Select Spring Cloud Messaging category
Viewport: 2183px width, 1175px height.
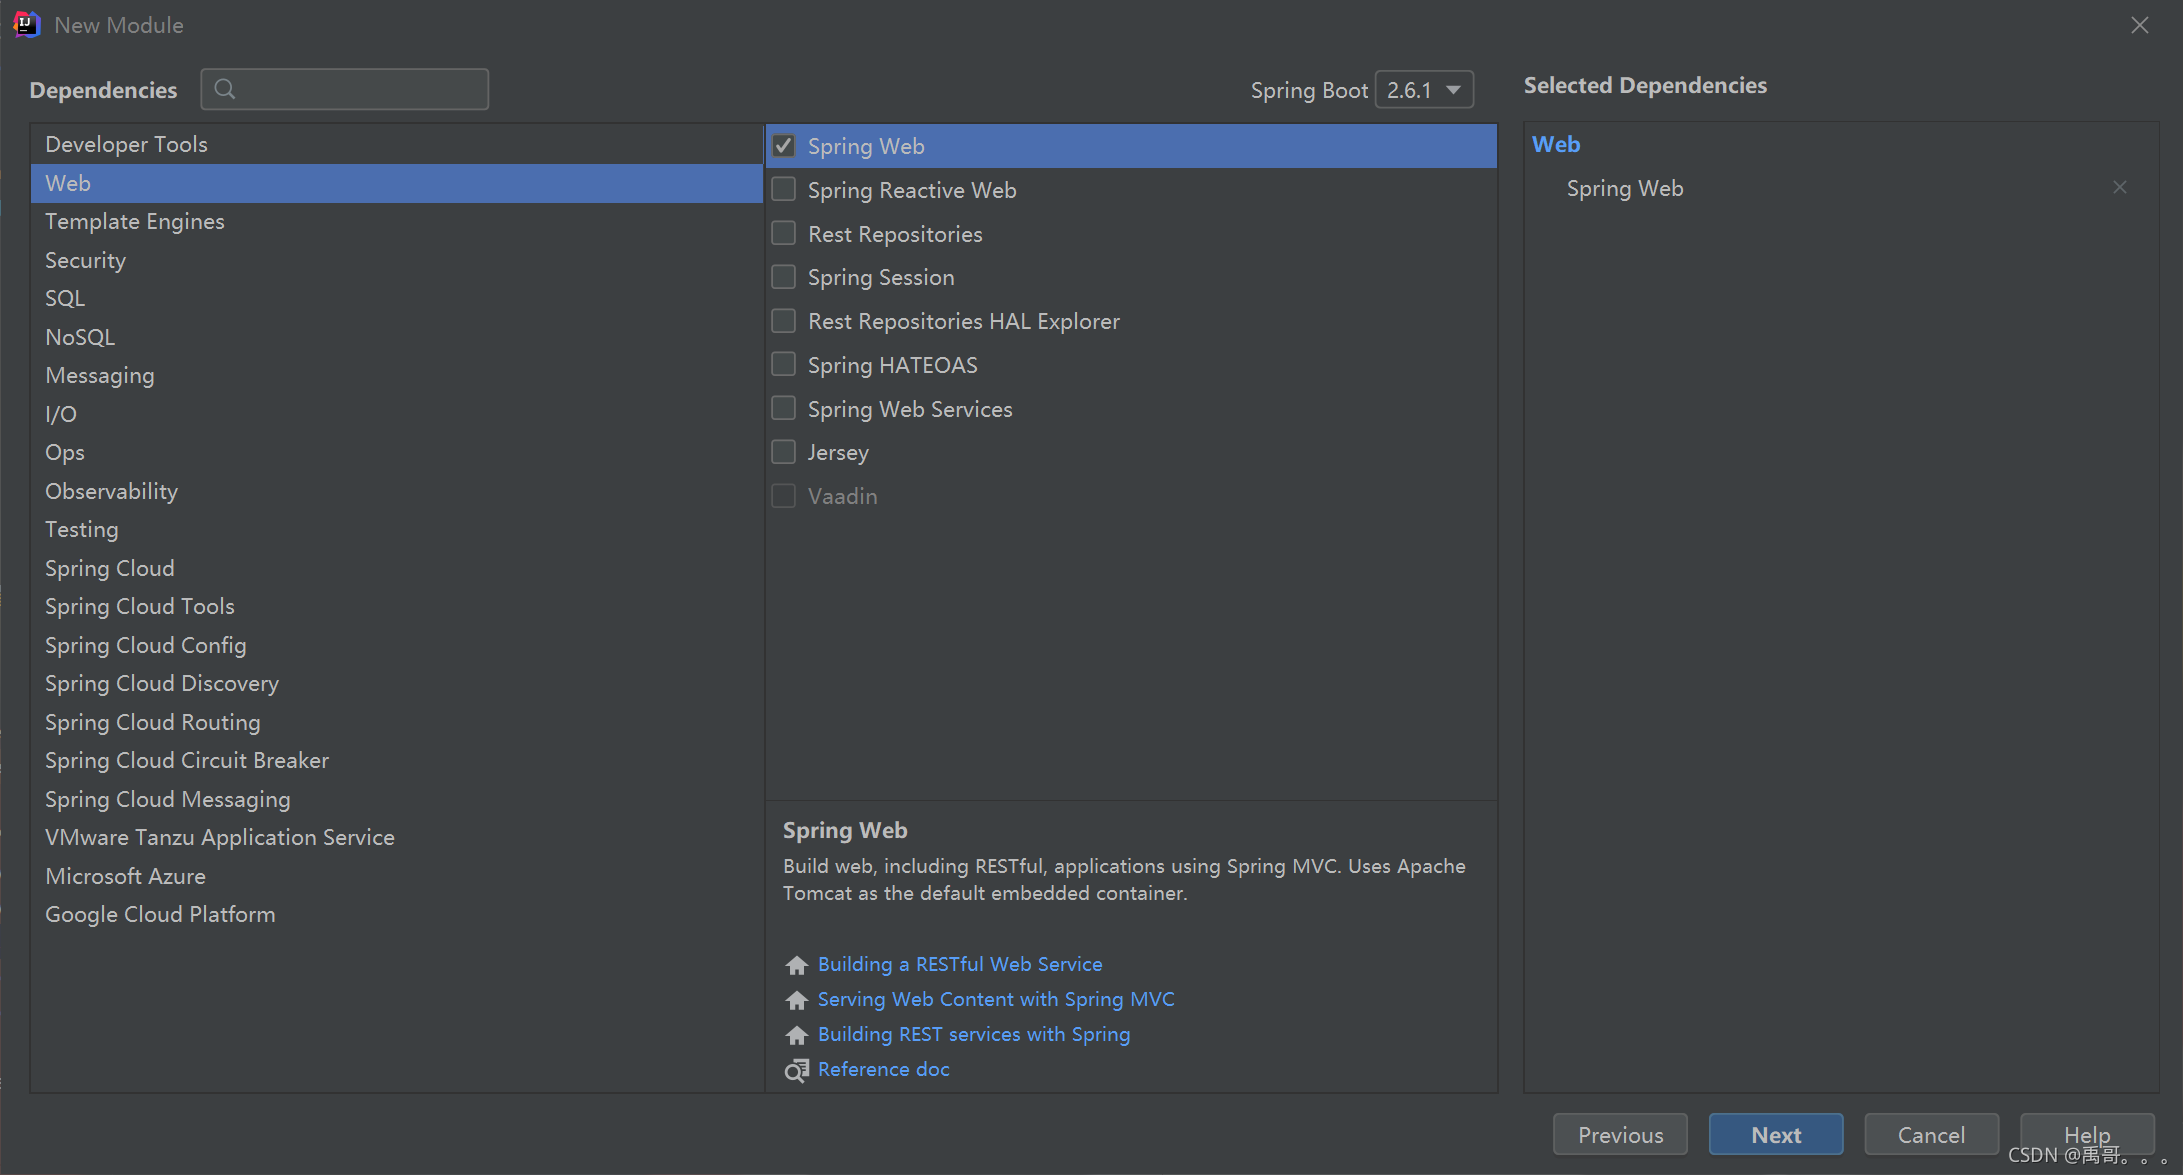[396, 799]
